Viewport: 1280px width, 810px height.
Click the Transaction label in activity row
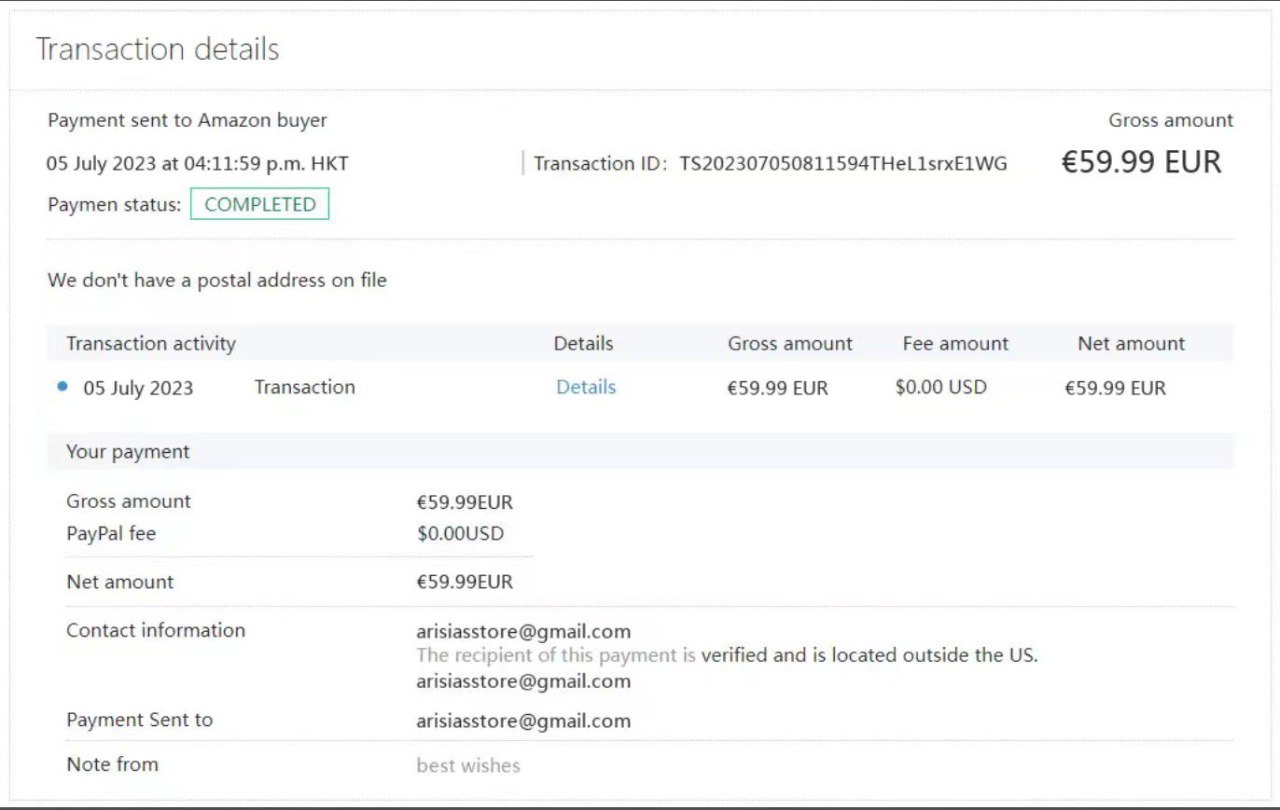(x=304, y=387)
